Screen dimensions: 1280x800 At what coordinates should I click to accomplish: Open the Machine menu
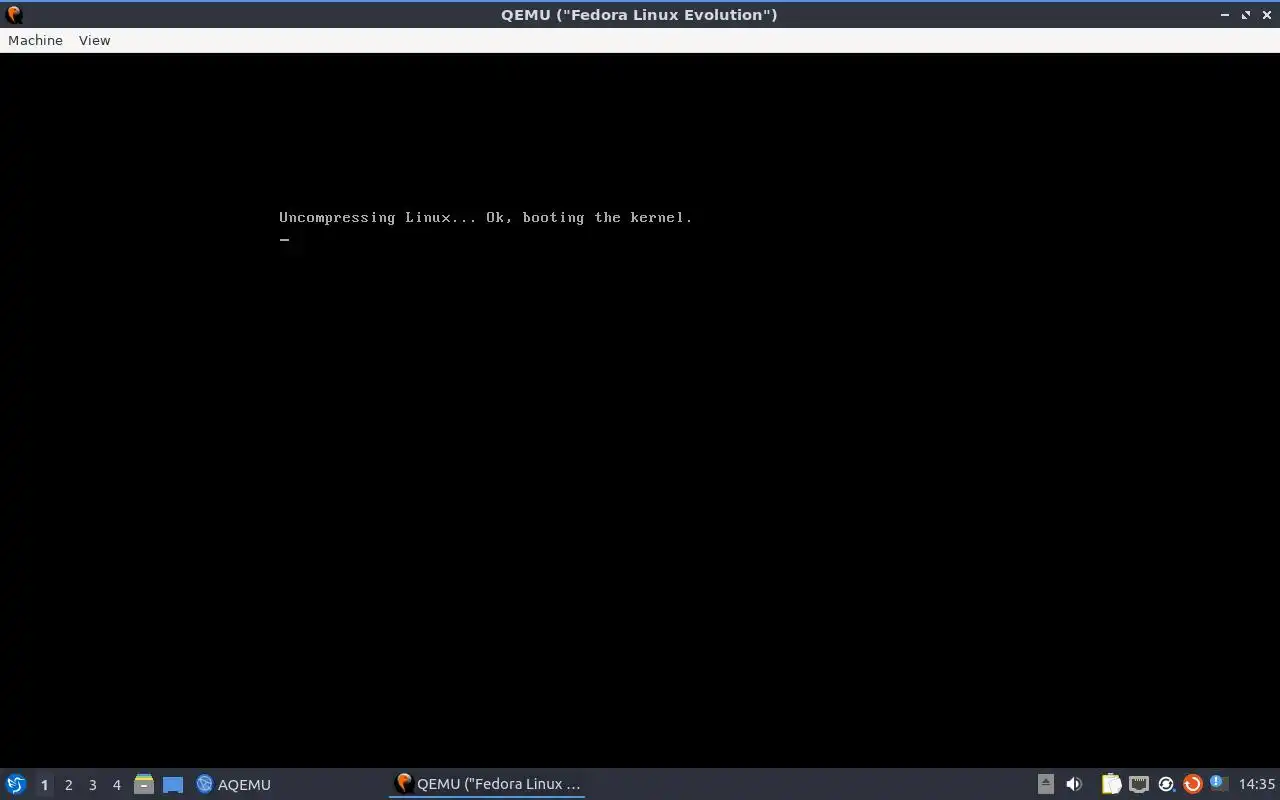click(35, 40)
